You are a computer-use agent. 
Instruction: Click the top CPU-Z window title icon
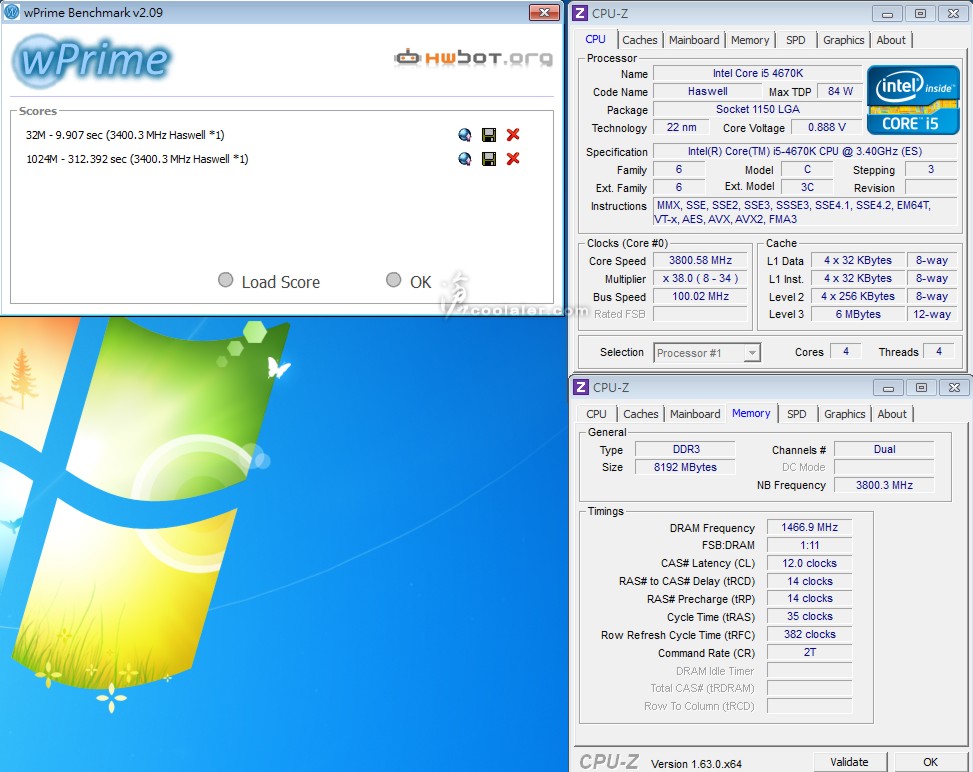tap(580, 13)
